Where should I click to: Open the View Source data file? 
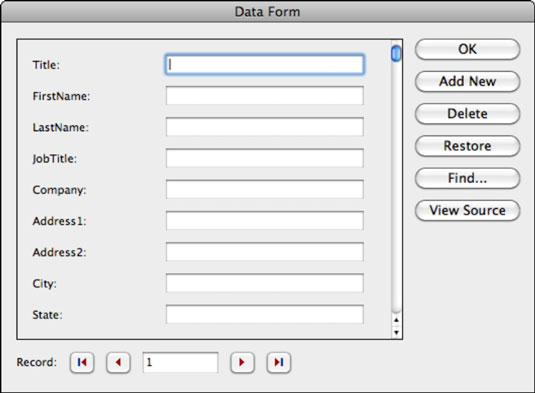tap(467, 210)
